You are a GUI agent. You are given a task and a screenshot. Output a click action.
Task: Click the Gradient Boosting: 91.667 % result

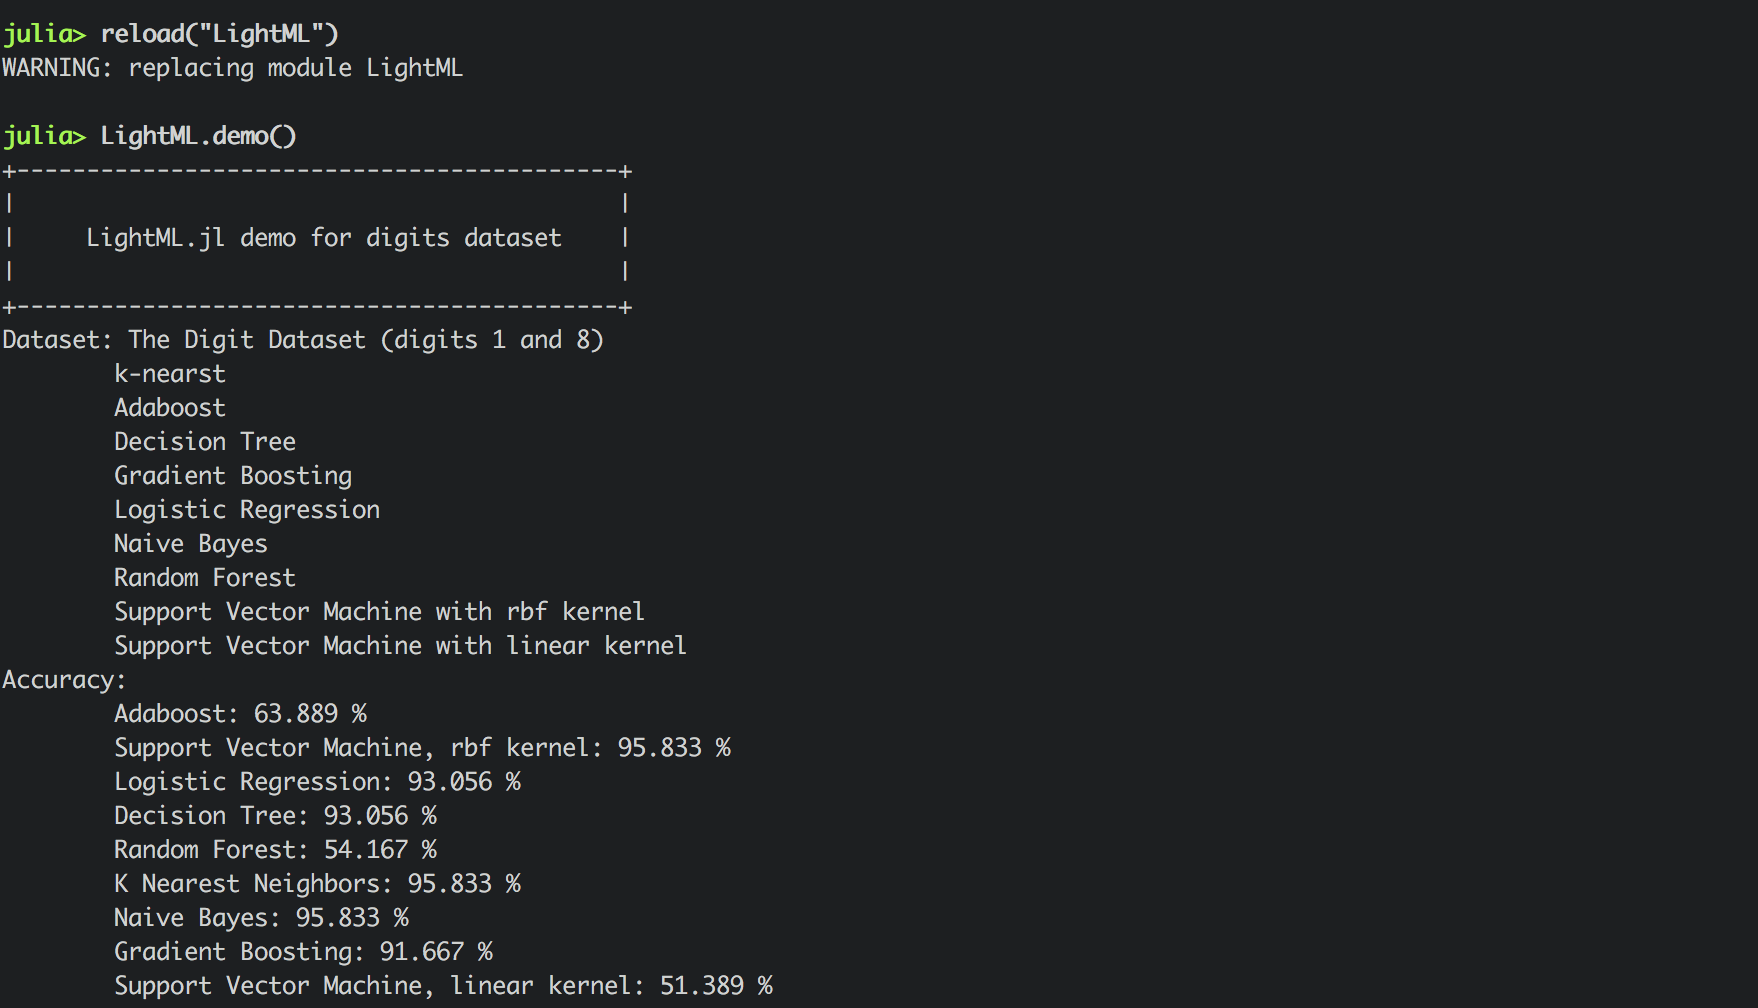coord(303,952)
